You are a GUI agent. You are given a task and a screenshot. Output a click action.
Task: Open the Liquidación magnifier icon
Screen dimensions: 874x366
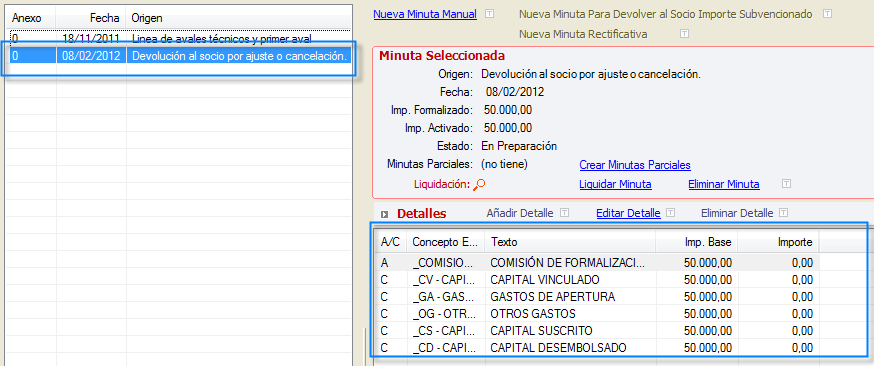pos(479,184)
